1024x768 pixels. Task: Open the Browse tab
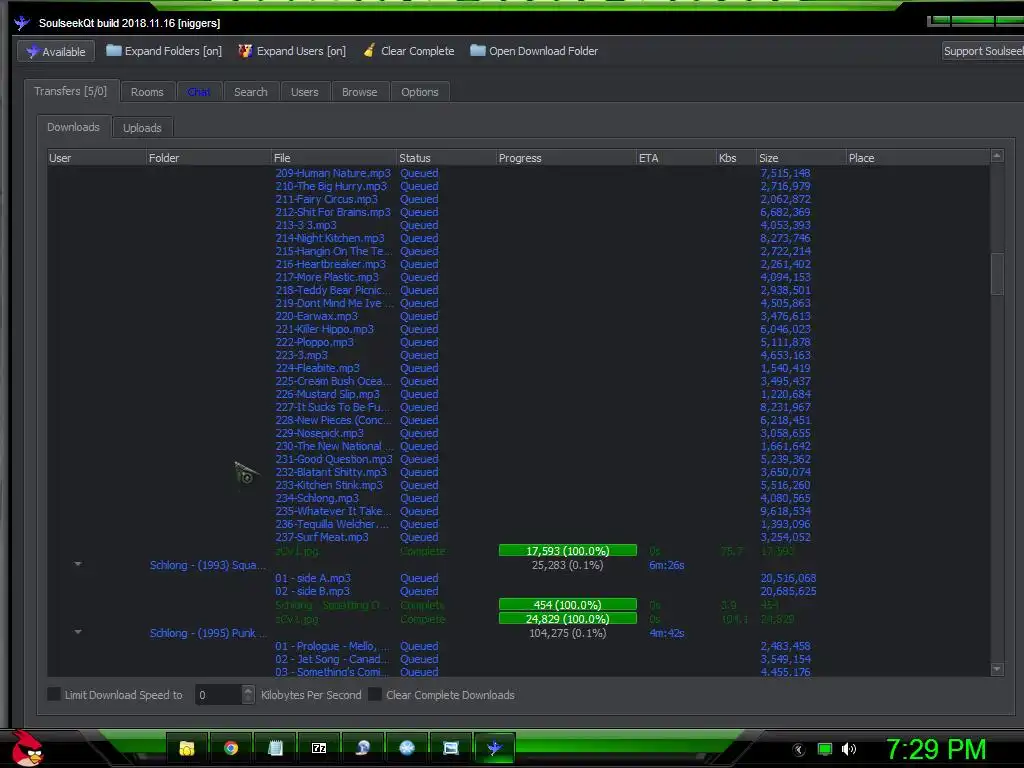[x=359, y=92]
